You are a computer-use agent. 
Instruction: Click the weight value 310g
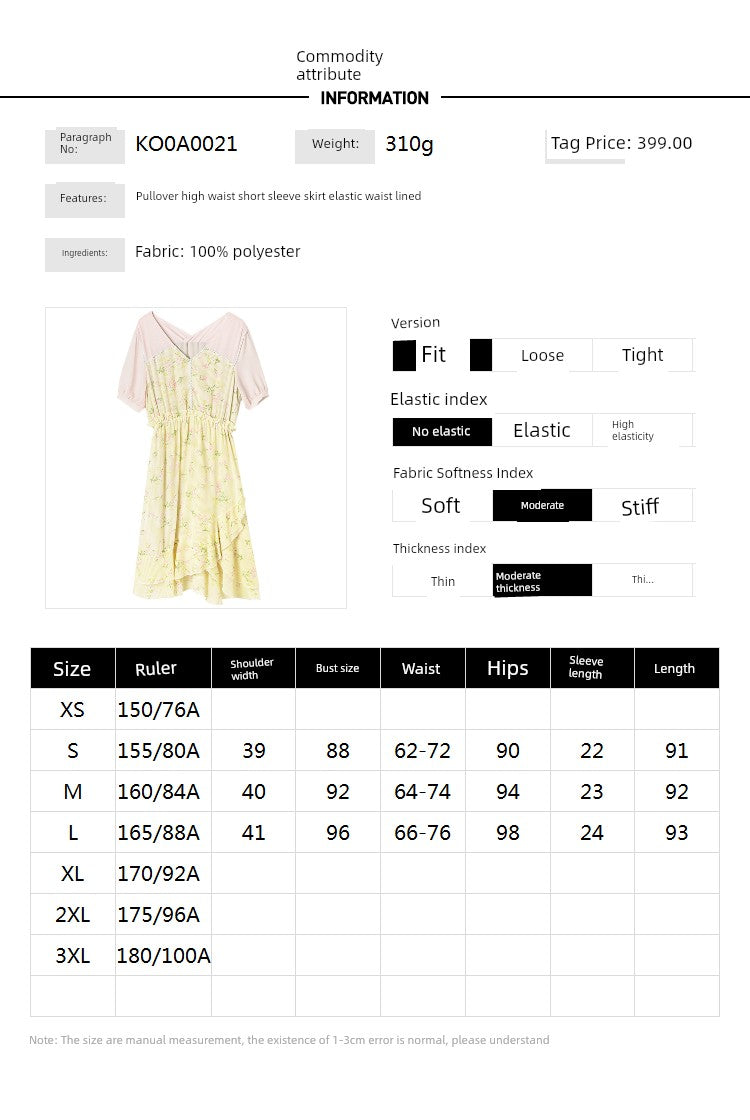pos(409,144)
